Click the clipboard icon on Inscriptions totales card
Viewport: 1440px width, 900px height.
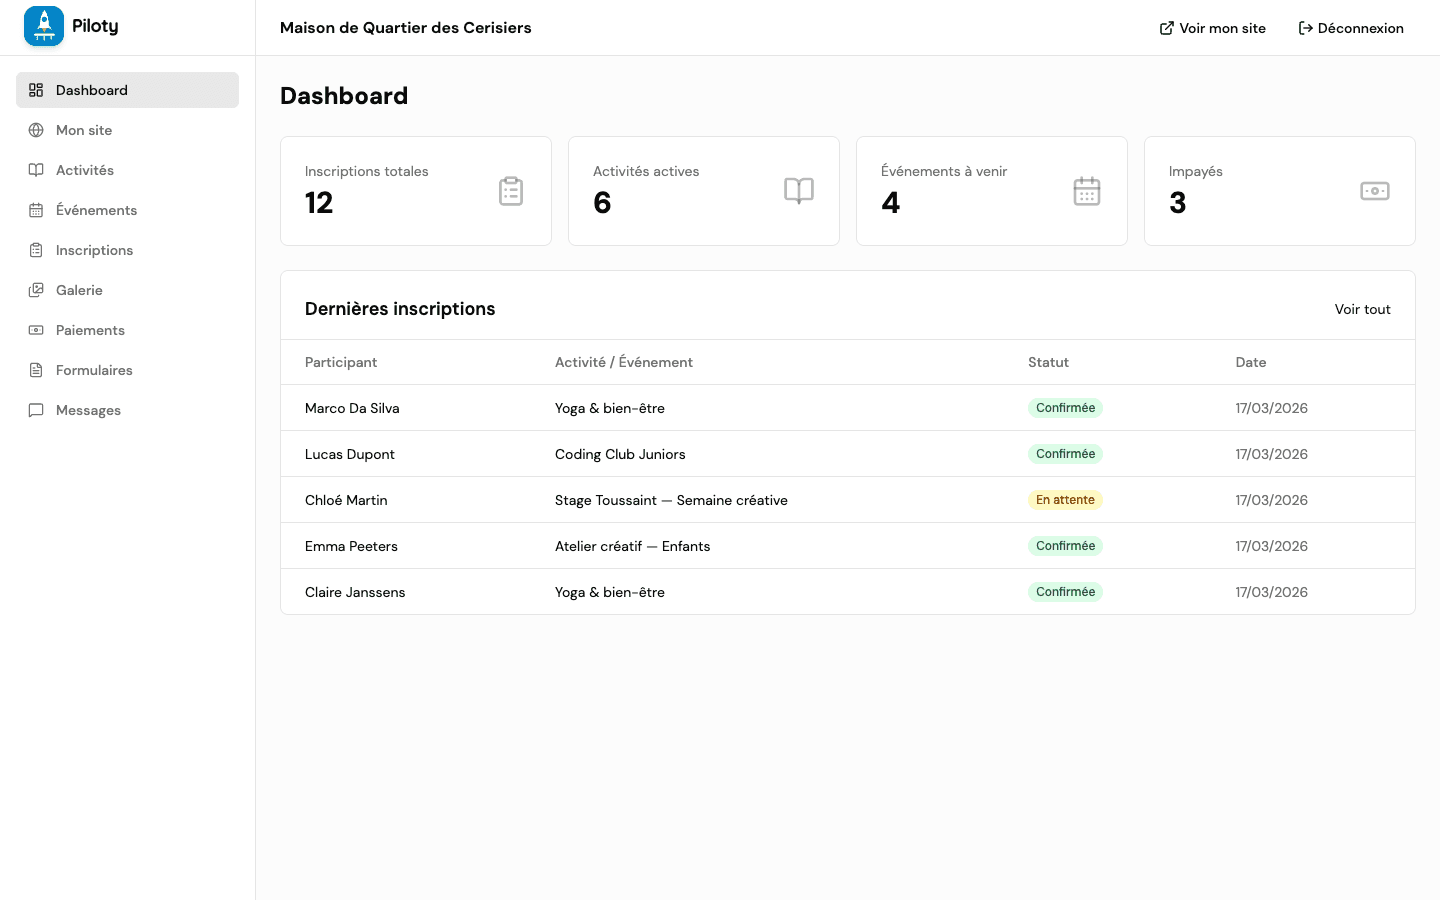pos(511,191)
